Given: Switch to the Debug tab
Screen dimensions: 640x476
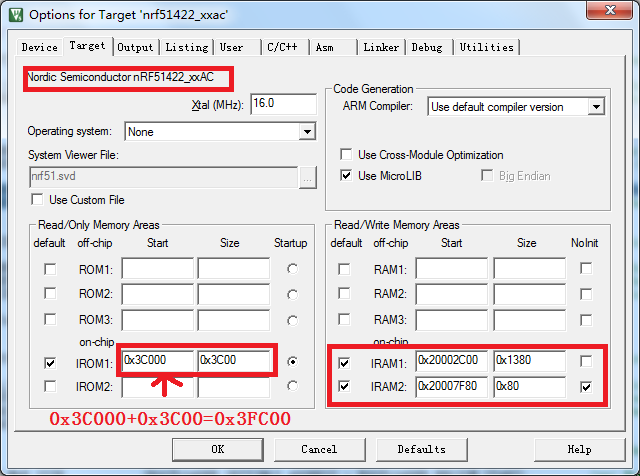Looking at the screenshot, I should 427,47.
